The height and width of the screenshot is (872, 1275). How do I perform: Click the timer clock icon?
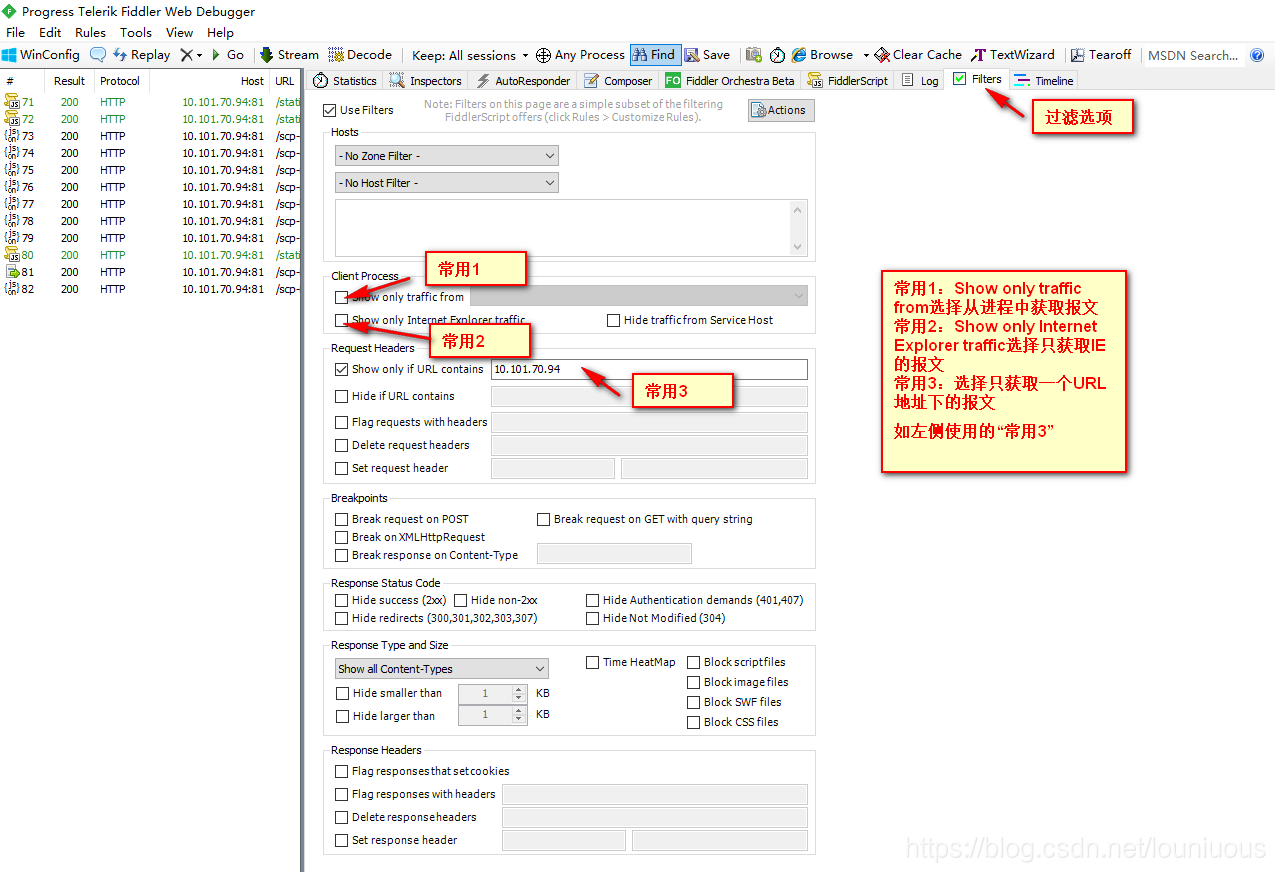click(777, 55)
